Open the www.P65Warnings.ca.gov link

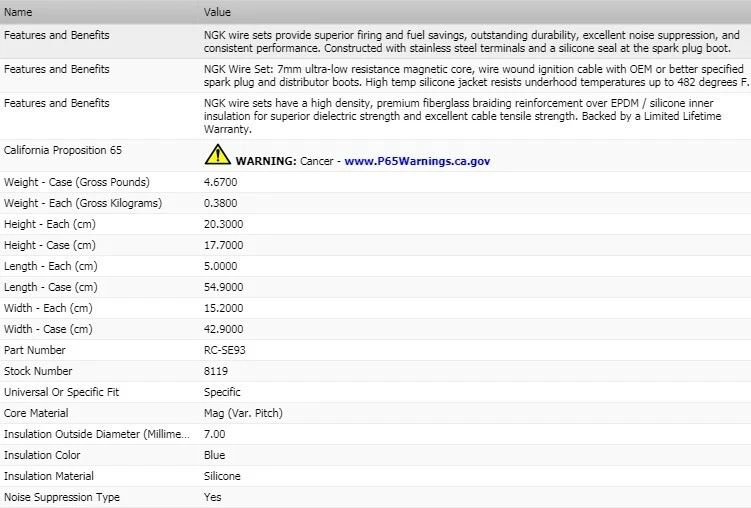pyautogui.click(x=417, y=161)
